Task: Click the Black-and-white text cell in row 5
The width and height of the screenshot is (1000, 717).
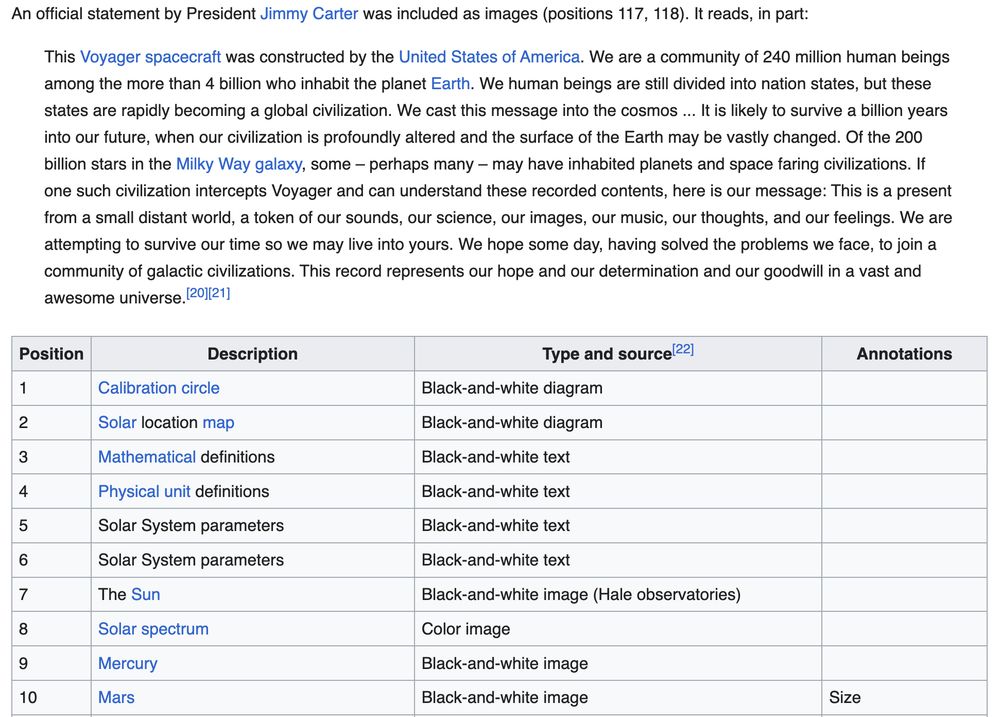Action: [617, 526]
